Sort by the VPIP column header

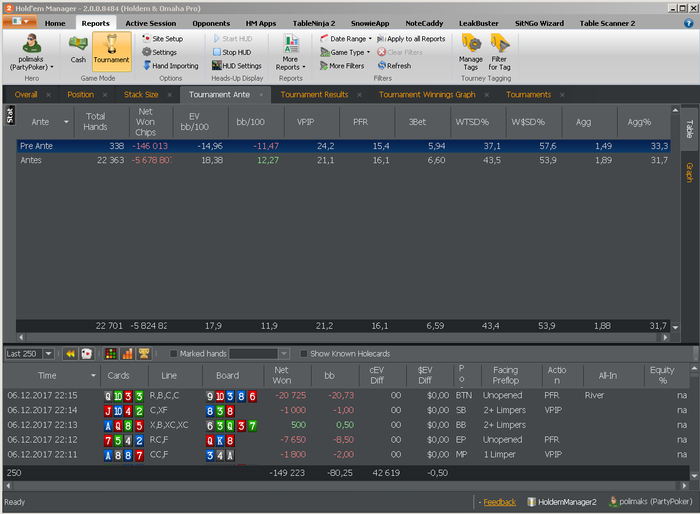click(x=312, y=122)
